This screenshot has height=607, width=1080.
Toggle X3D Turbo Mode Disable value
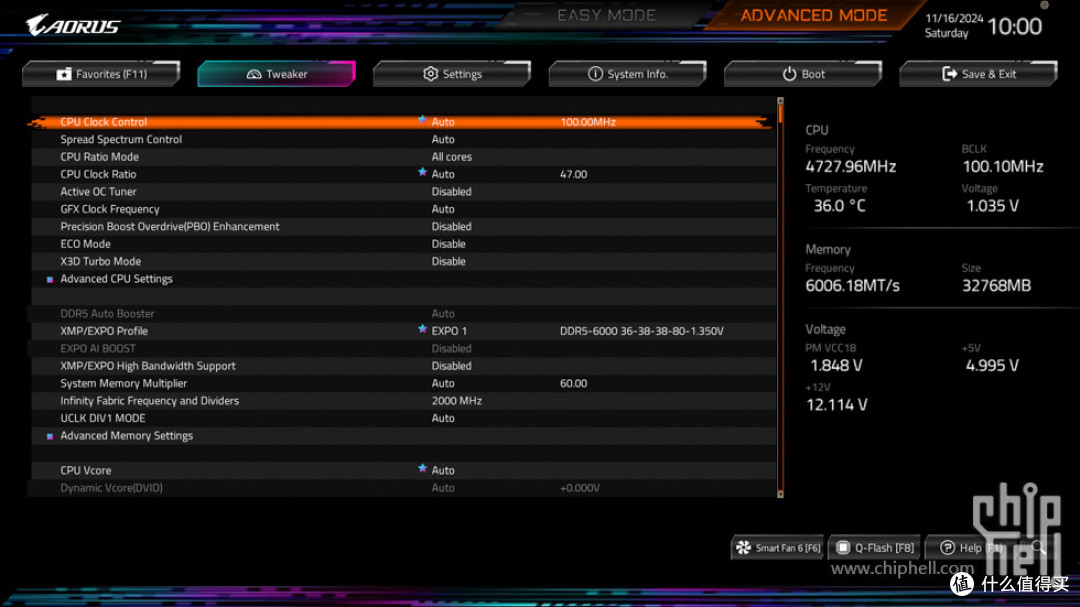(448, 262)
